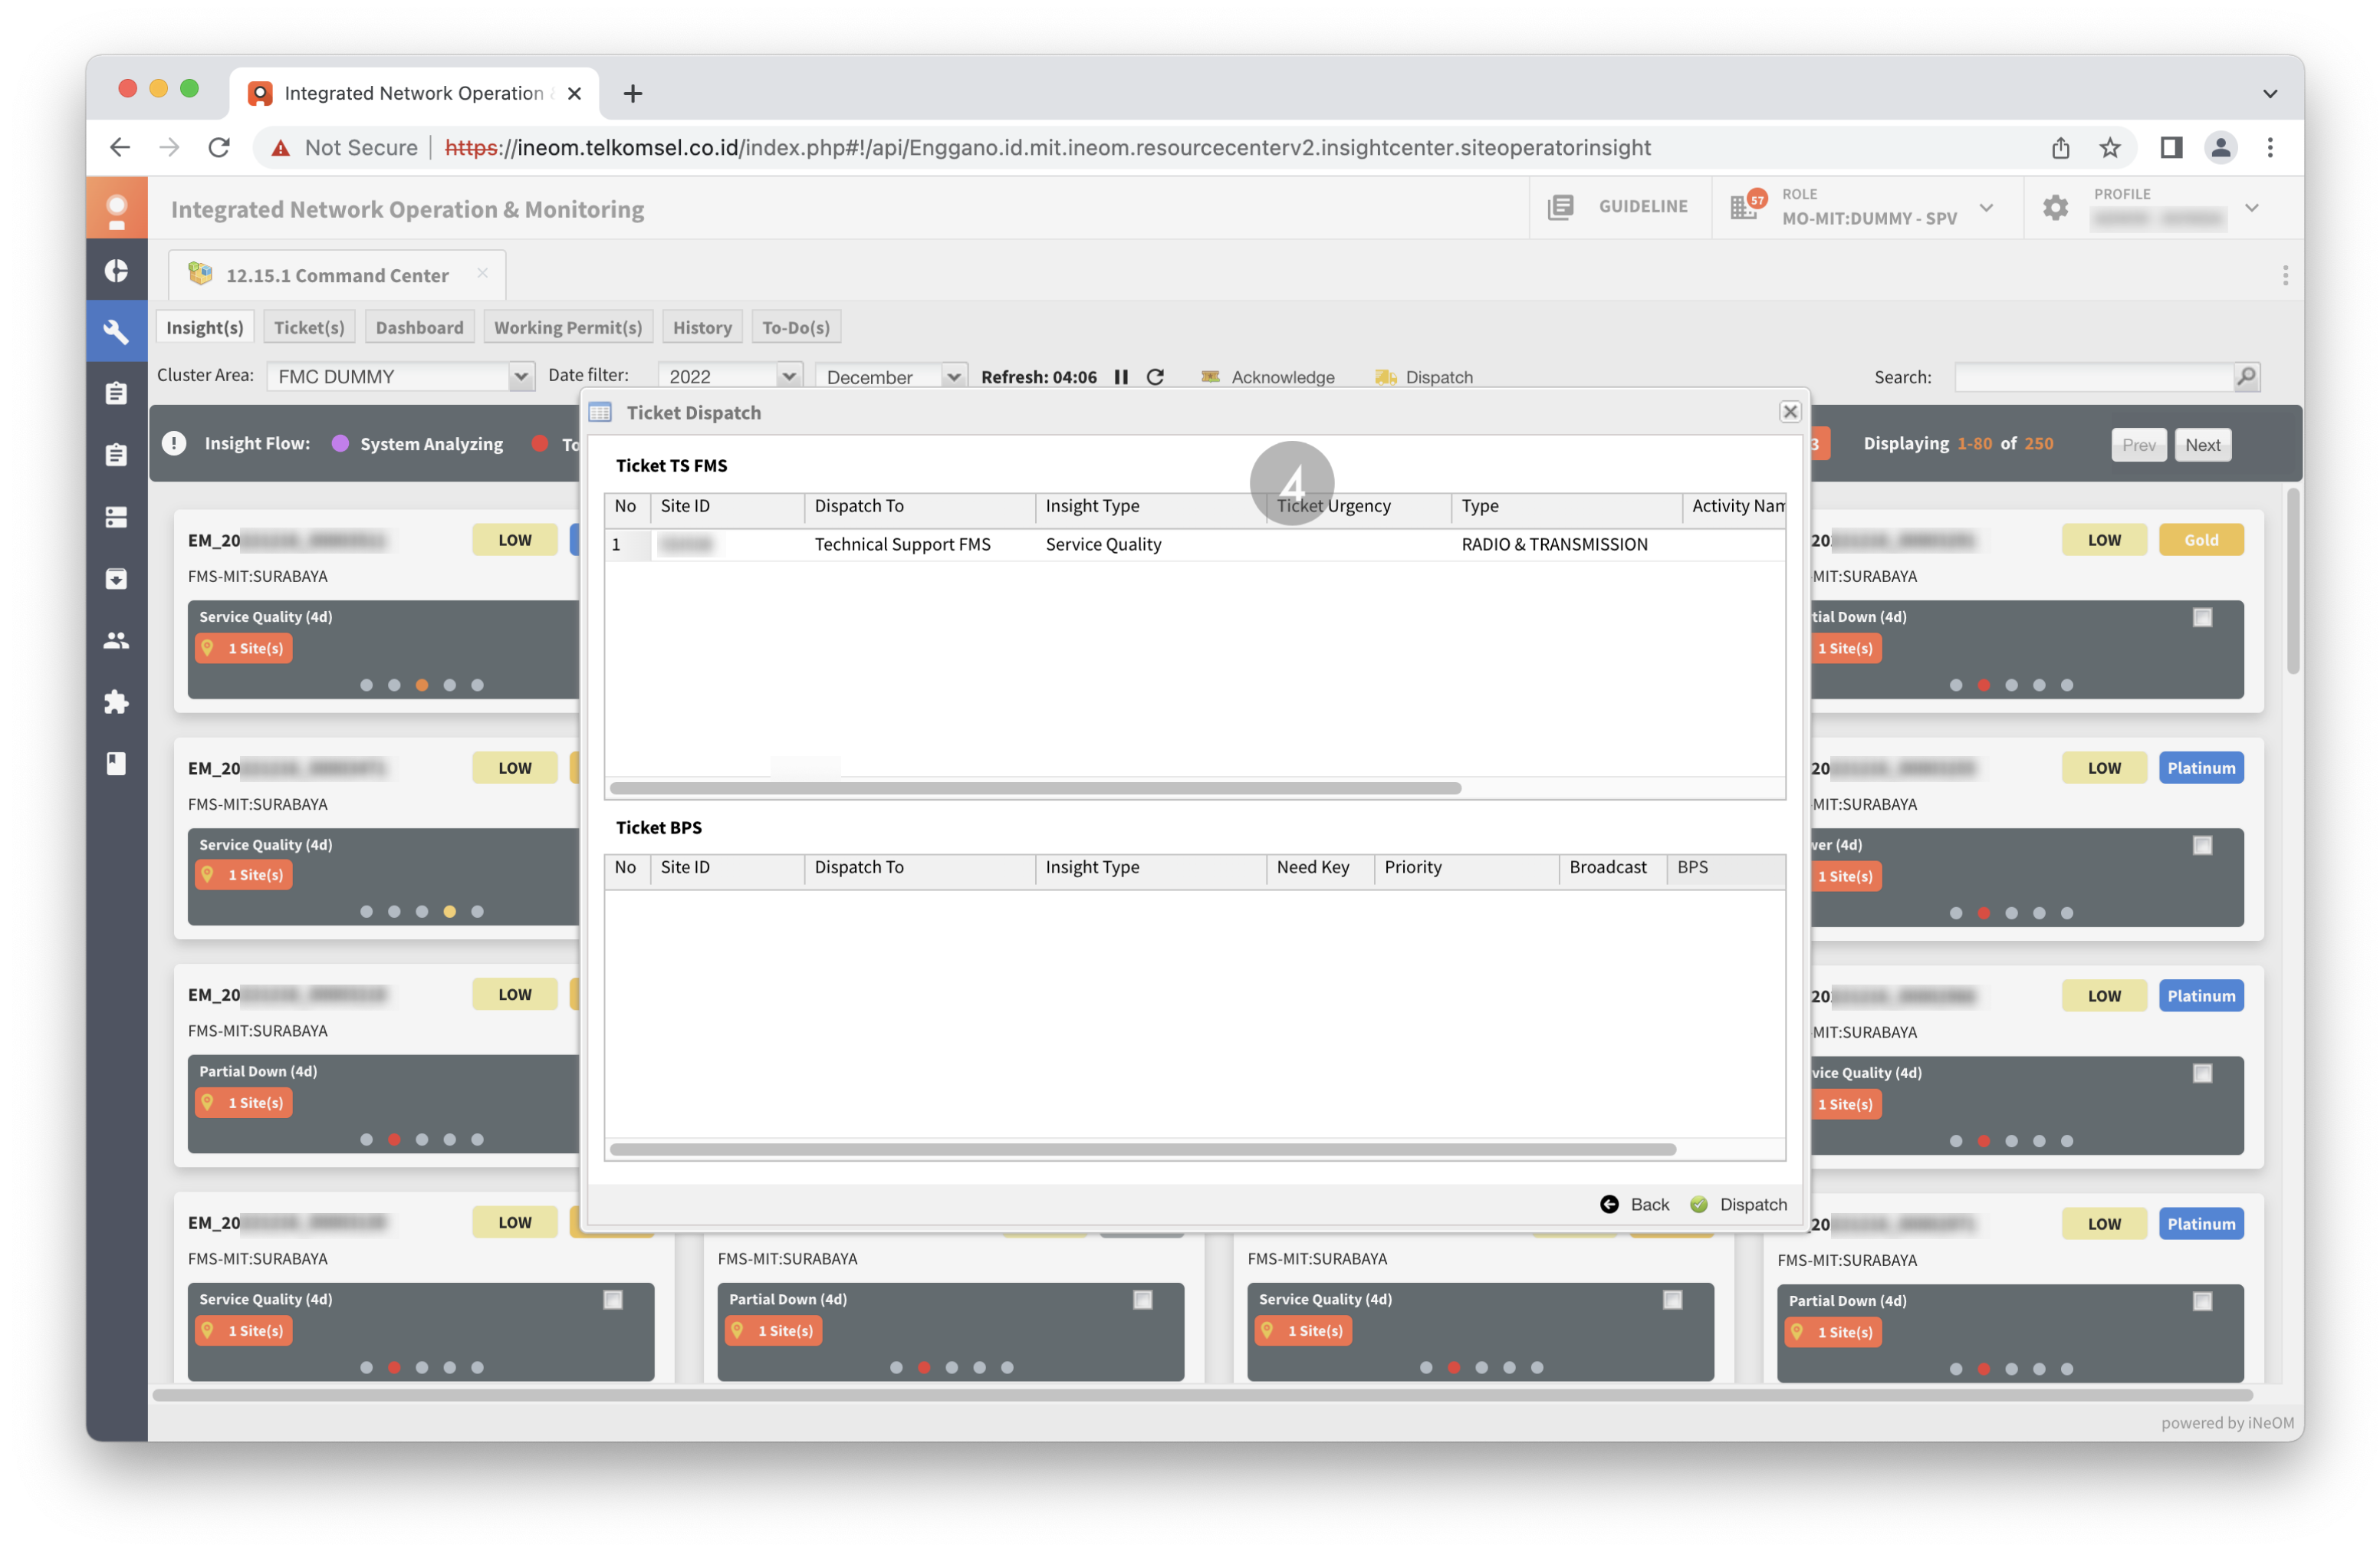
Task: Tick the checkbox on bottom Service Quality card, third column
Action: (x=1672, y=1300)
